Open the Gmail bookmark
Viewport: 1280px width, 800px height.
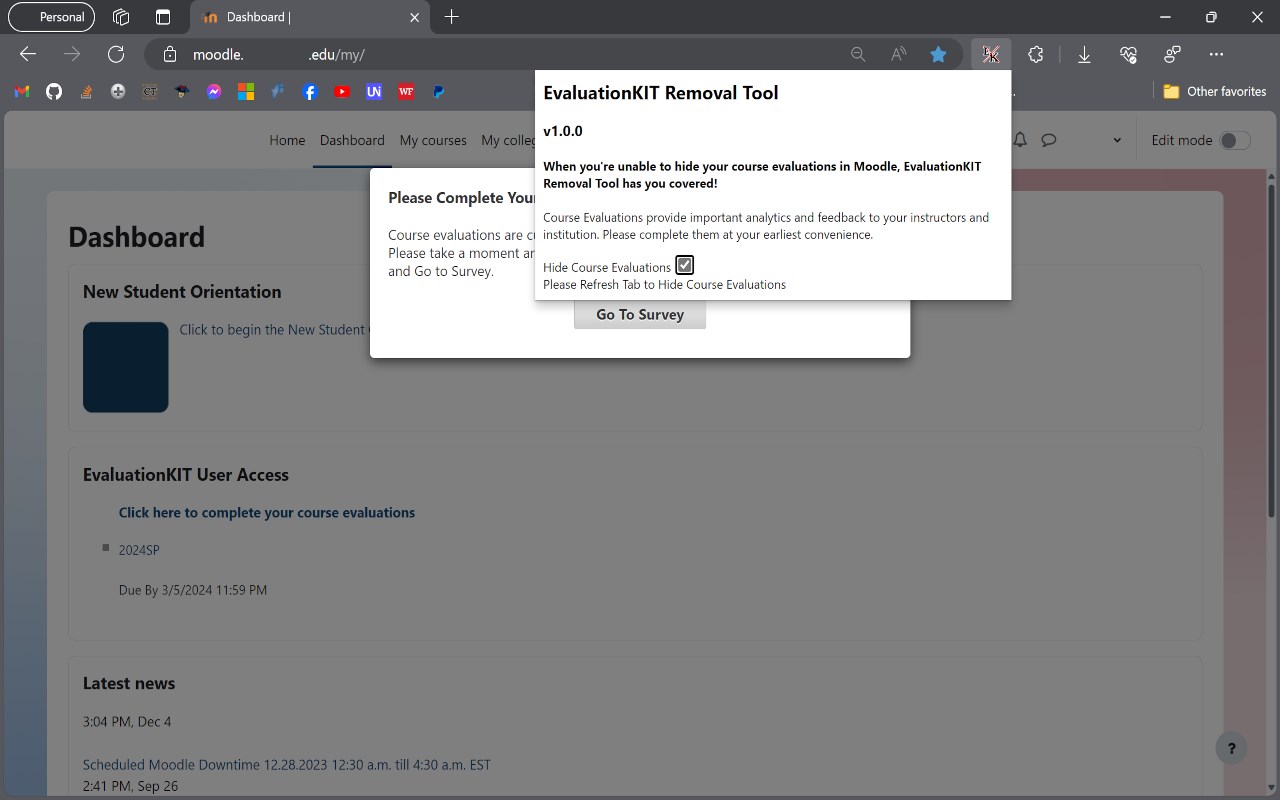pos(22,91)
